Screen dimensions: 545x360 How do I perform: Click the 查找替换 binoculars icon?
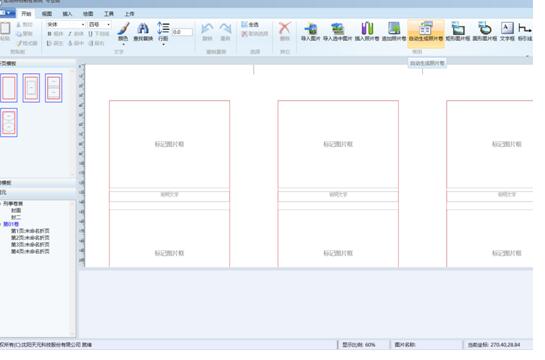[143, 32]
